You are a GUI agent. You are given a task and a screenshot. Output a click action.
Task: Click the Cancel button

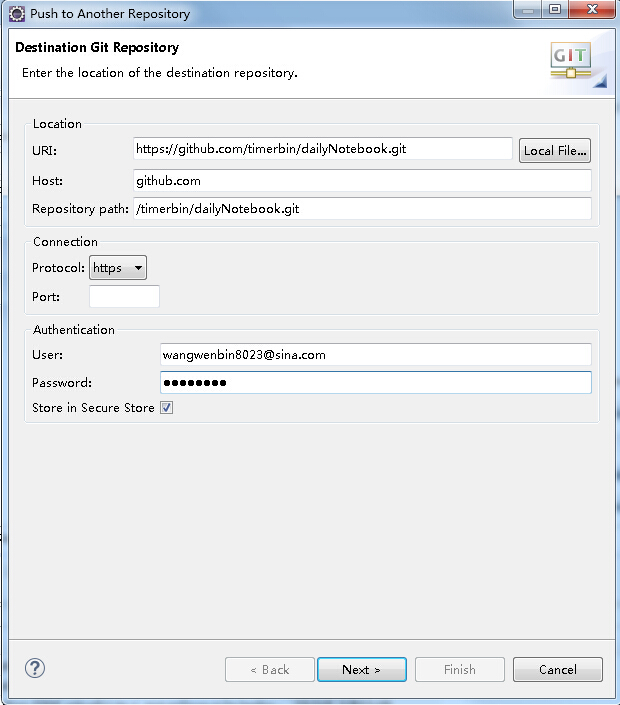click(558, 669)
